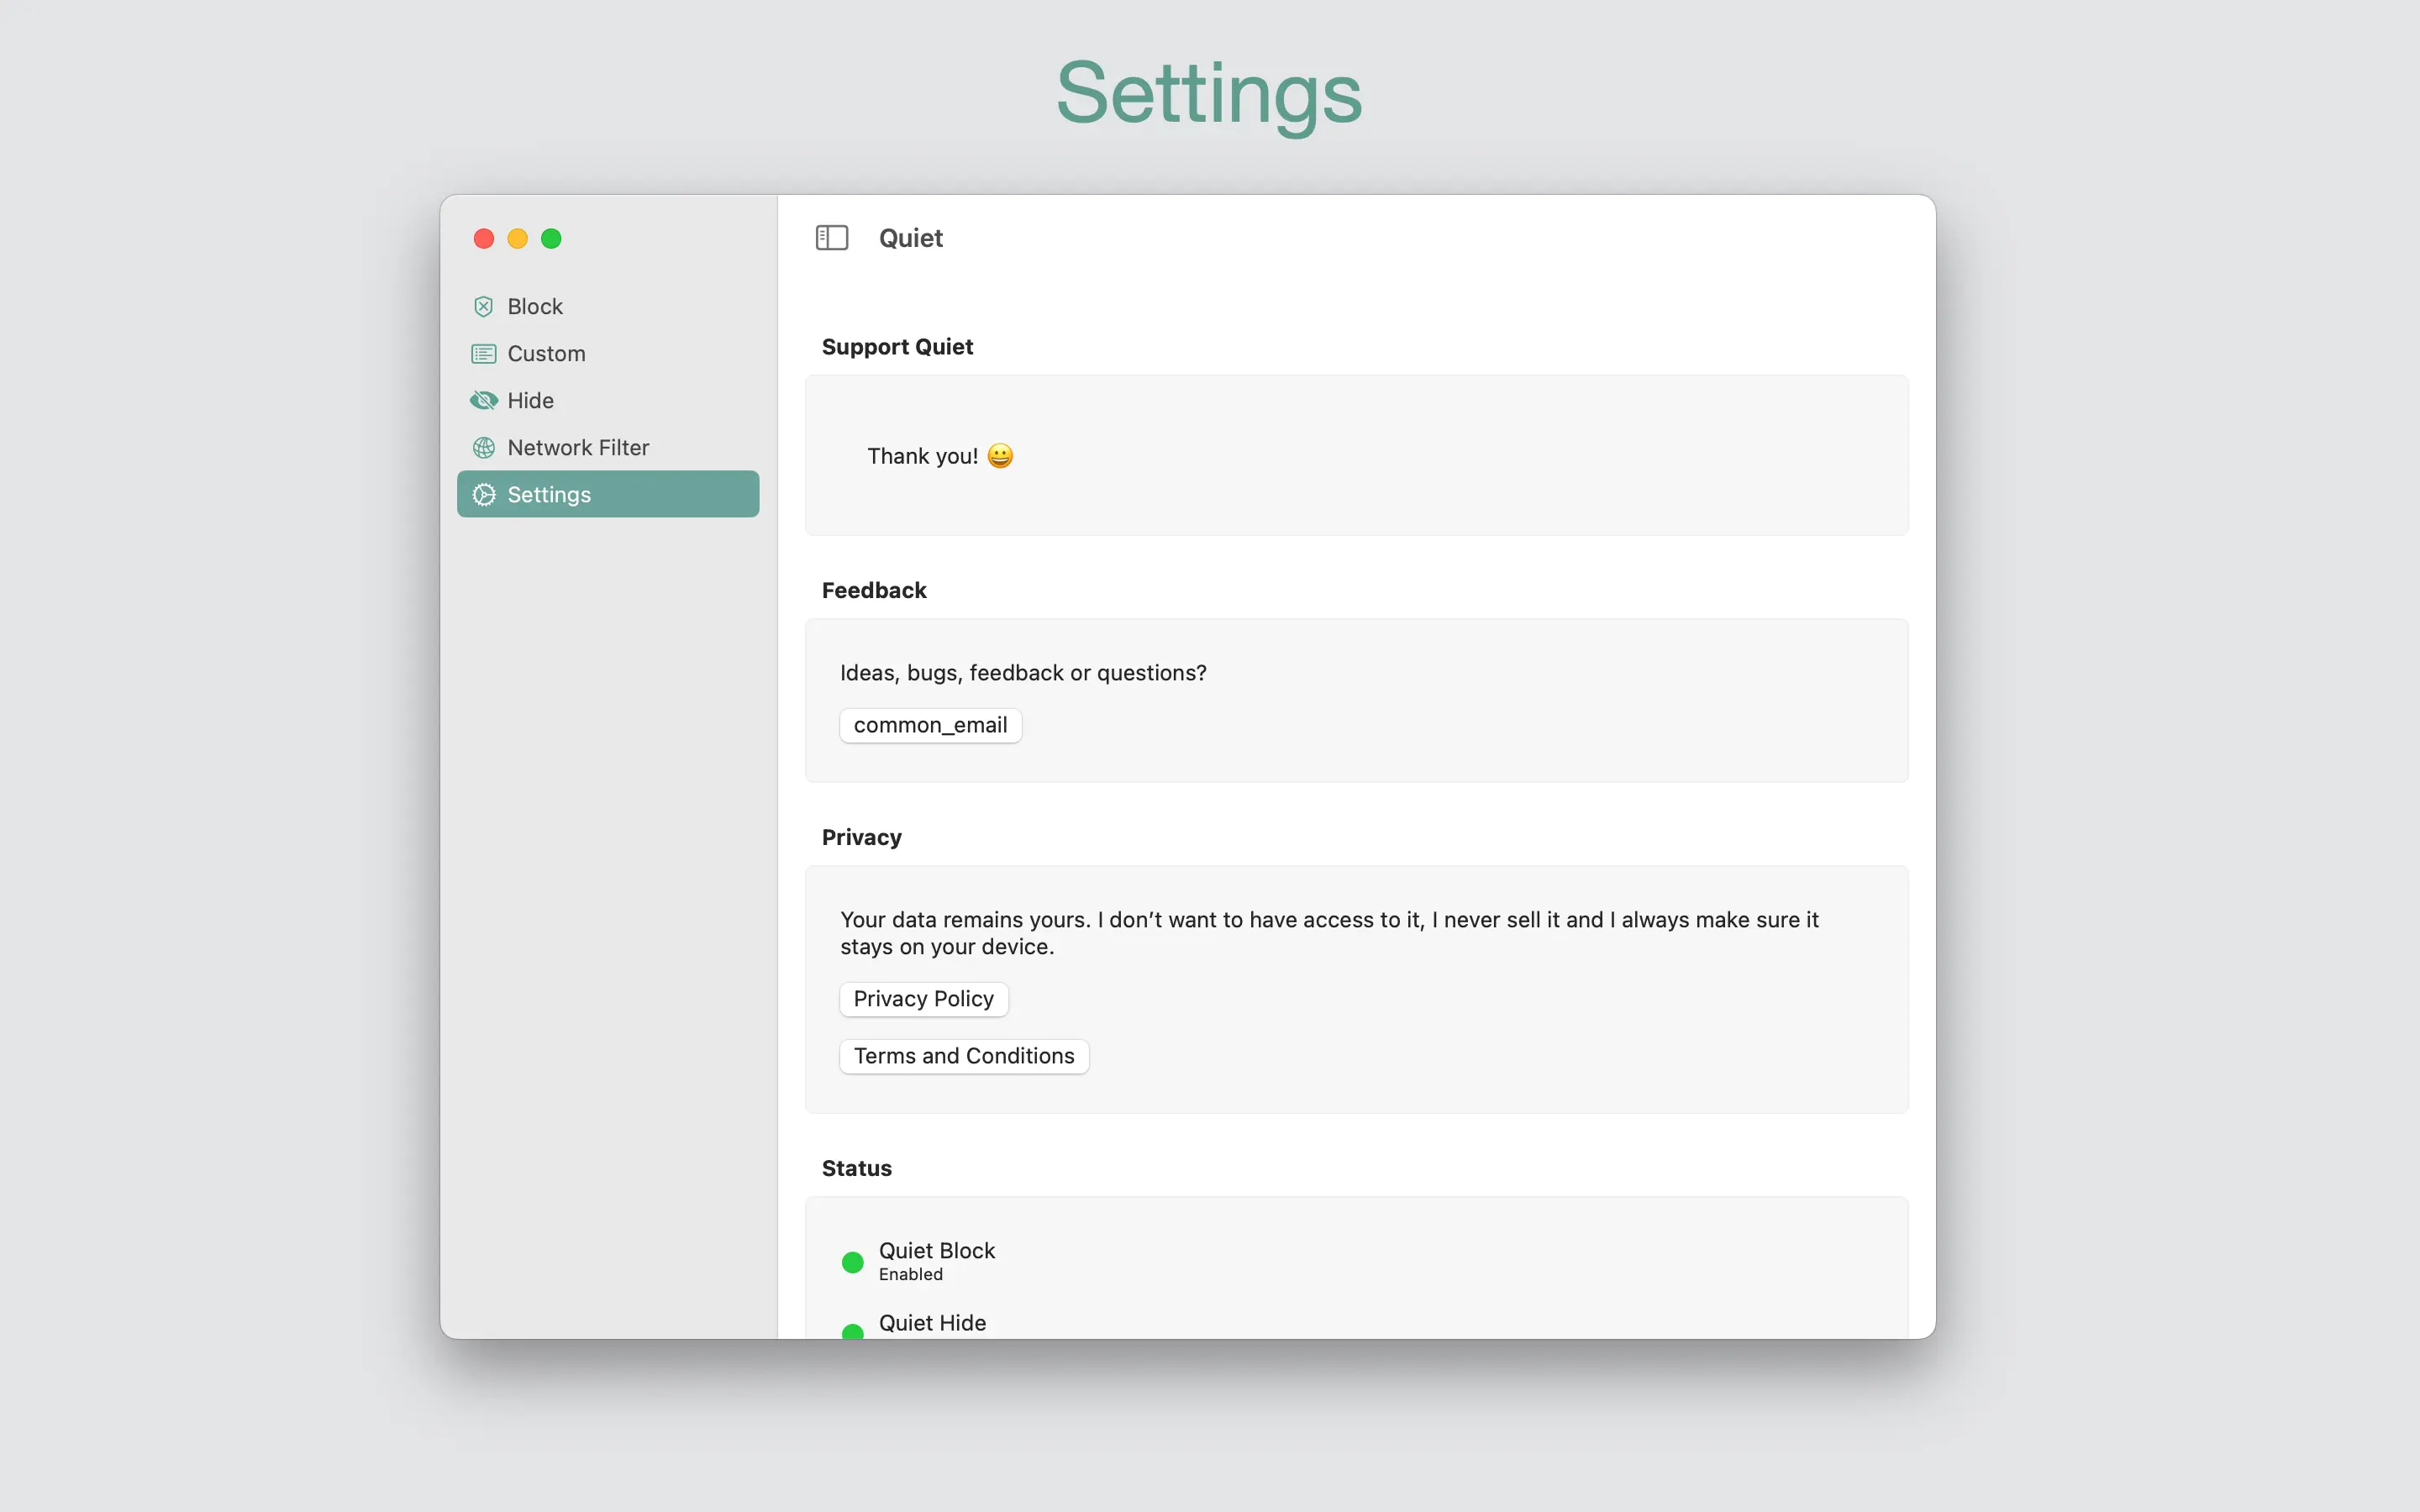Click the green Quiet Block status dot

pos(852,1262)
